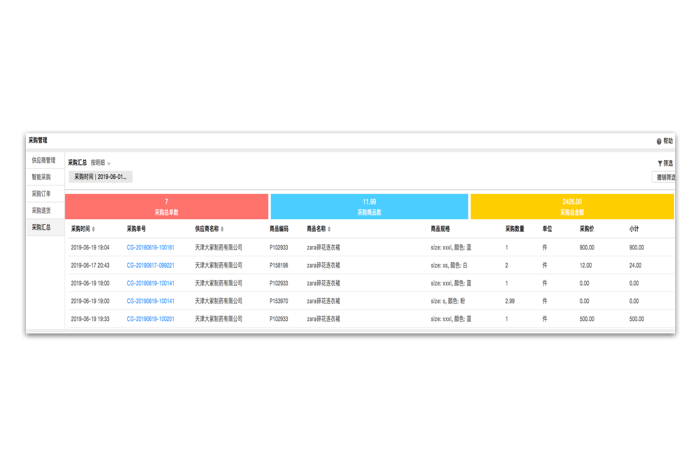Image resolution: width=700 pixels, height=470 pixels.
Task: Select the date cell 2019-06-19 19:33
Action: click(x=90, y=319)
